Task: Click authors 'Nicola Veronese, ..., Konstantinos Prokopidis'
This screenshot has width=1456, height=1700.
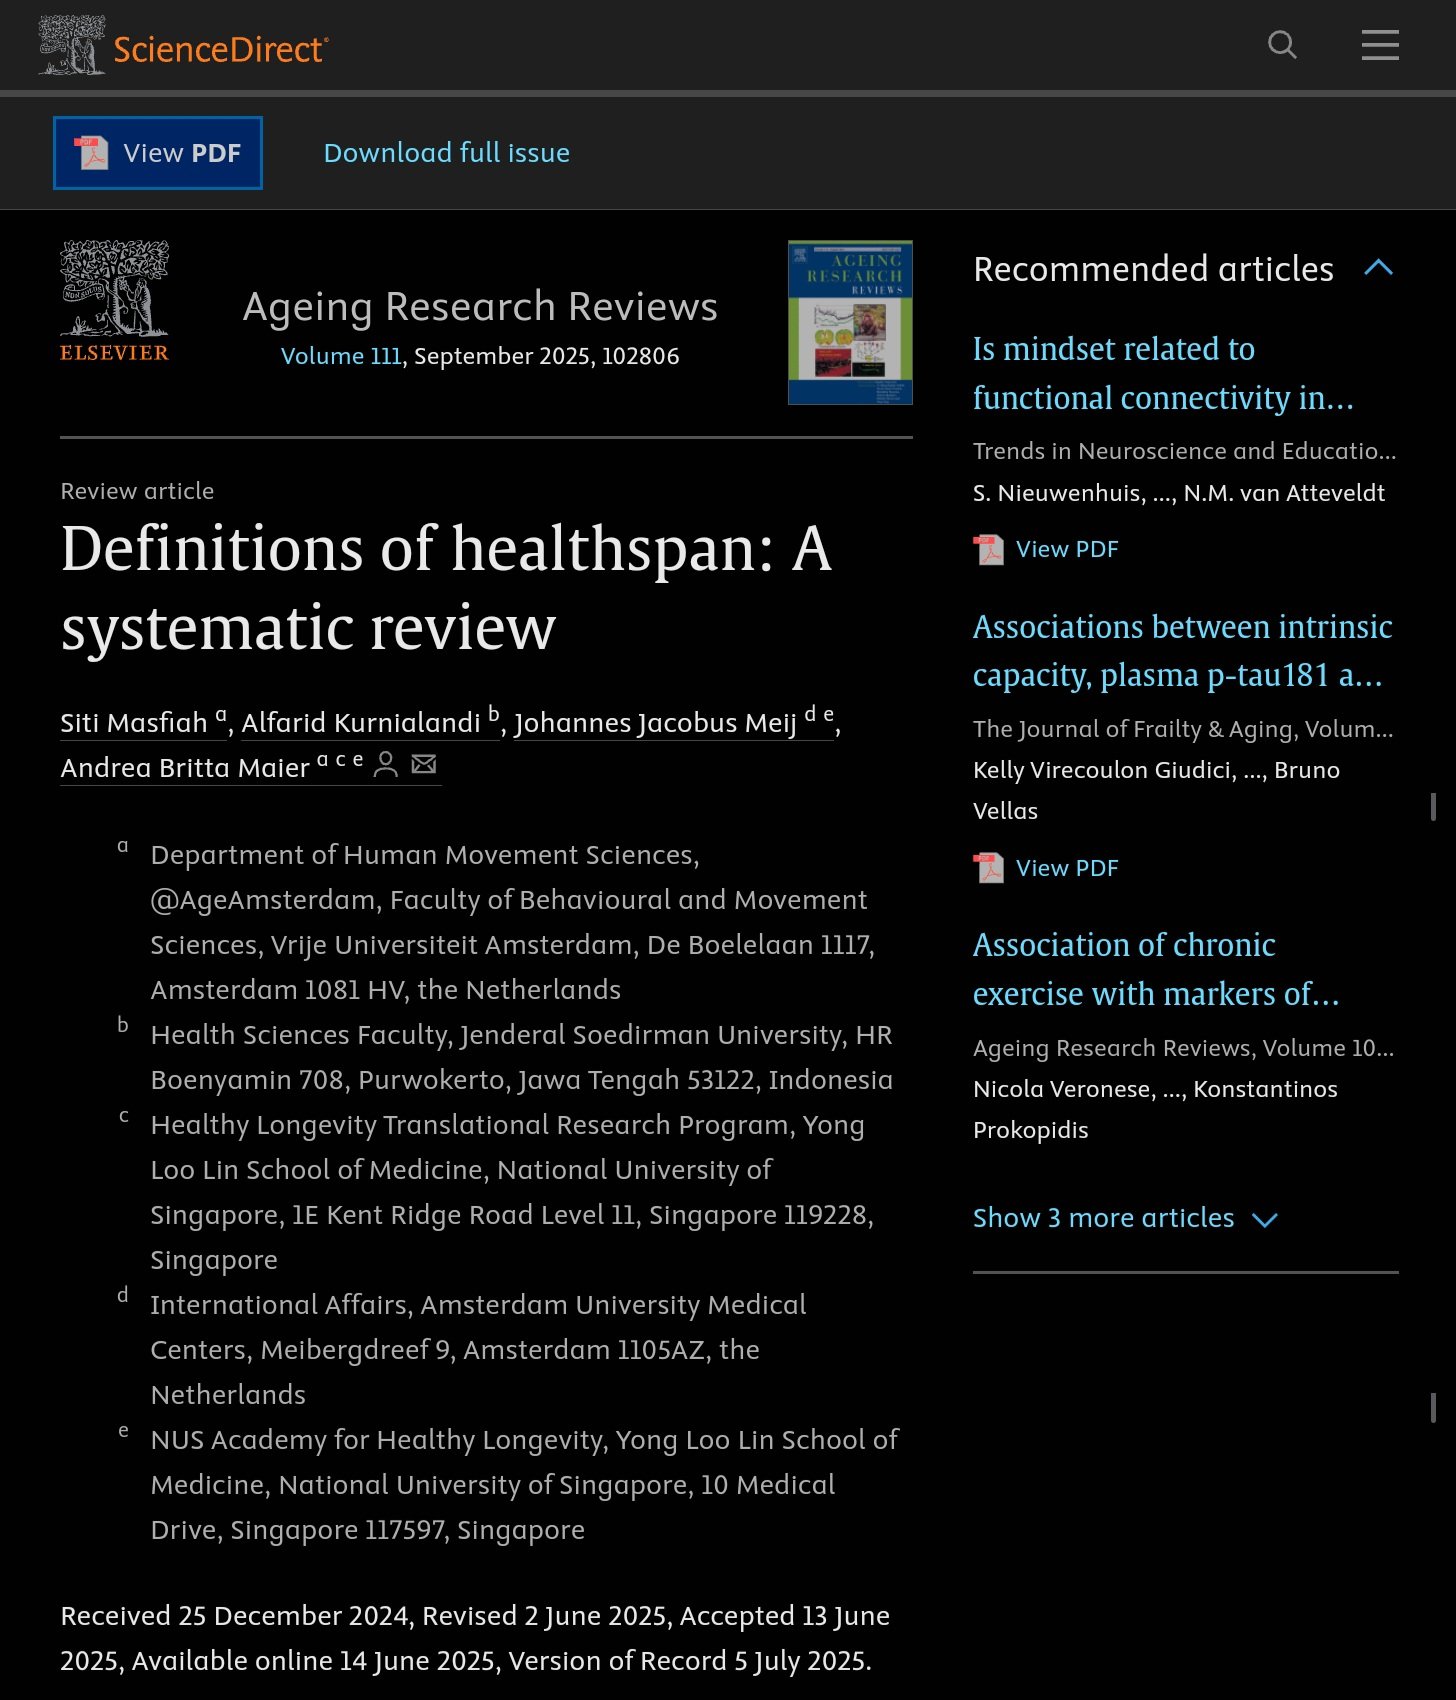Action: [1155, 1109]
